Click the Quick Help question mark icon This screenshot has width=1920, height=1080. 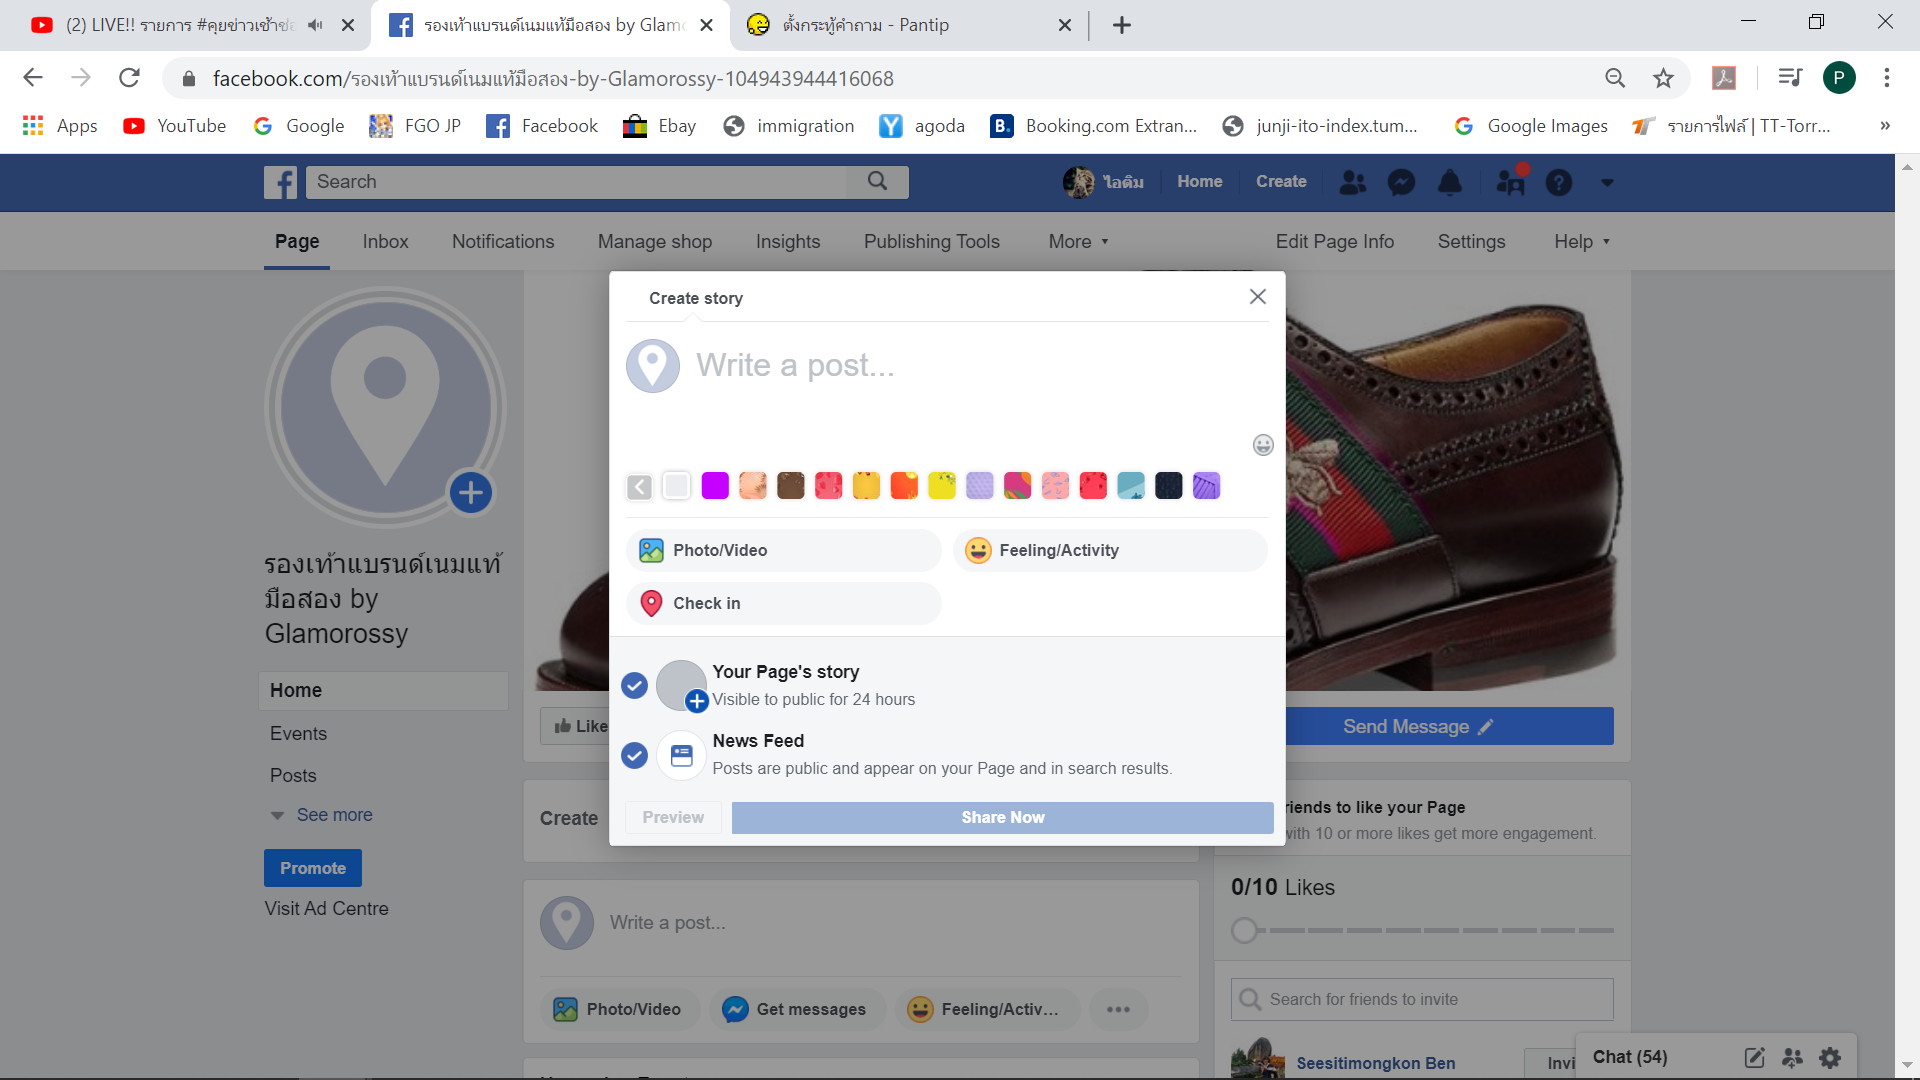pyautogui.click(x=1558, y=182)
